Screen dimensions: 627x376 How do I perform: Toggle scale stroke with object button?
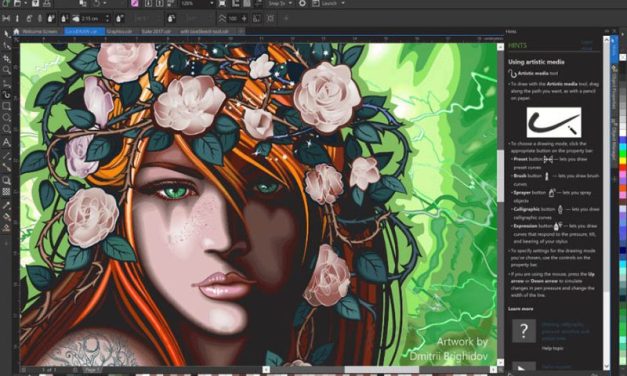point(256,18)
